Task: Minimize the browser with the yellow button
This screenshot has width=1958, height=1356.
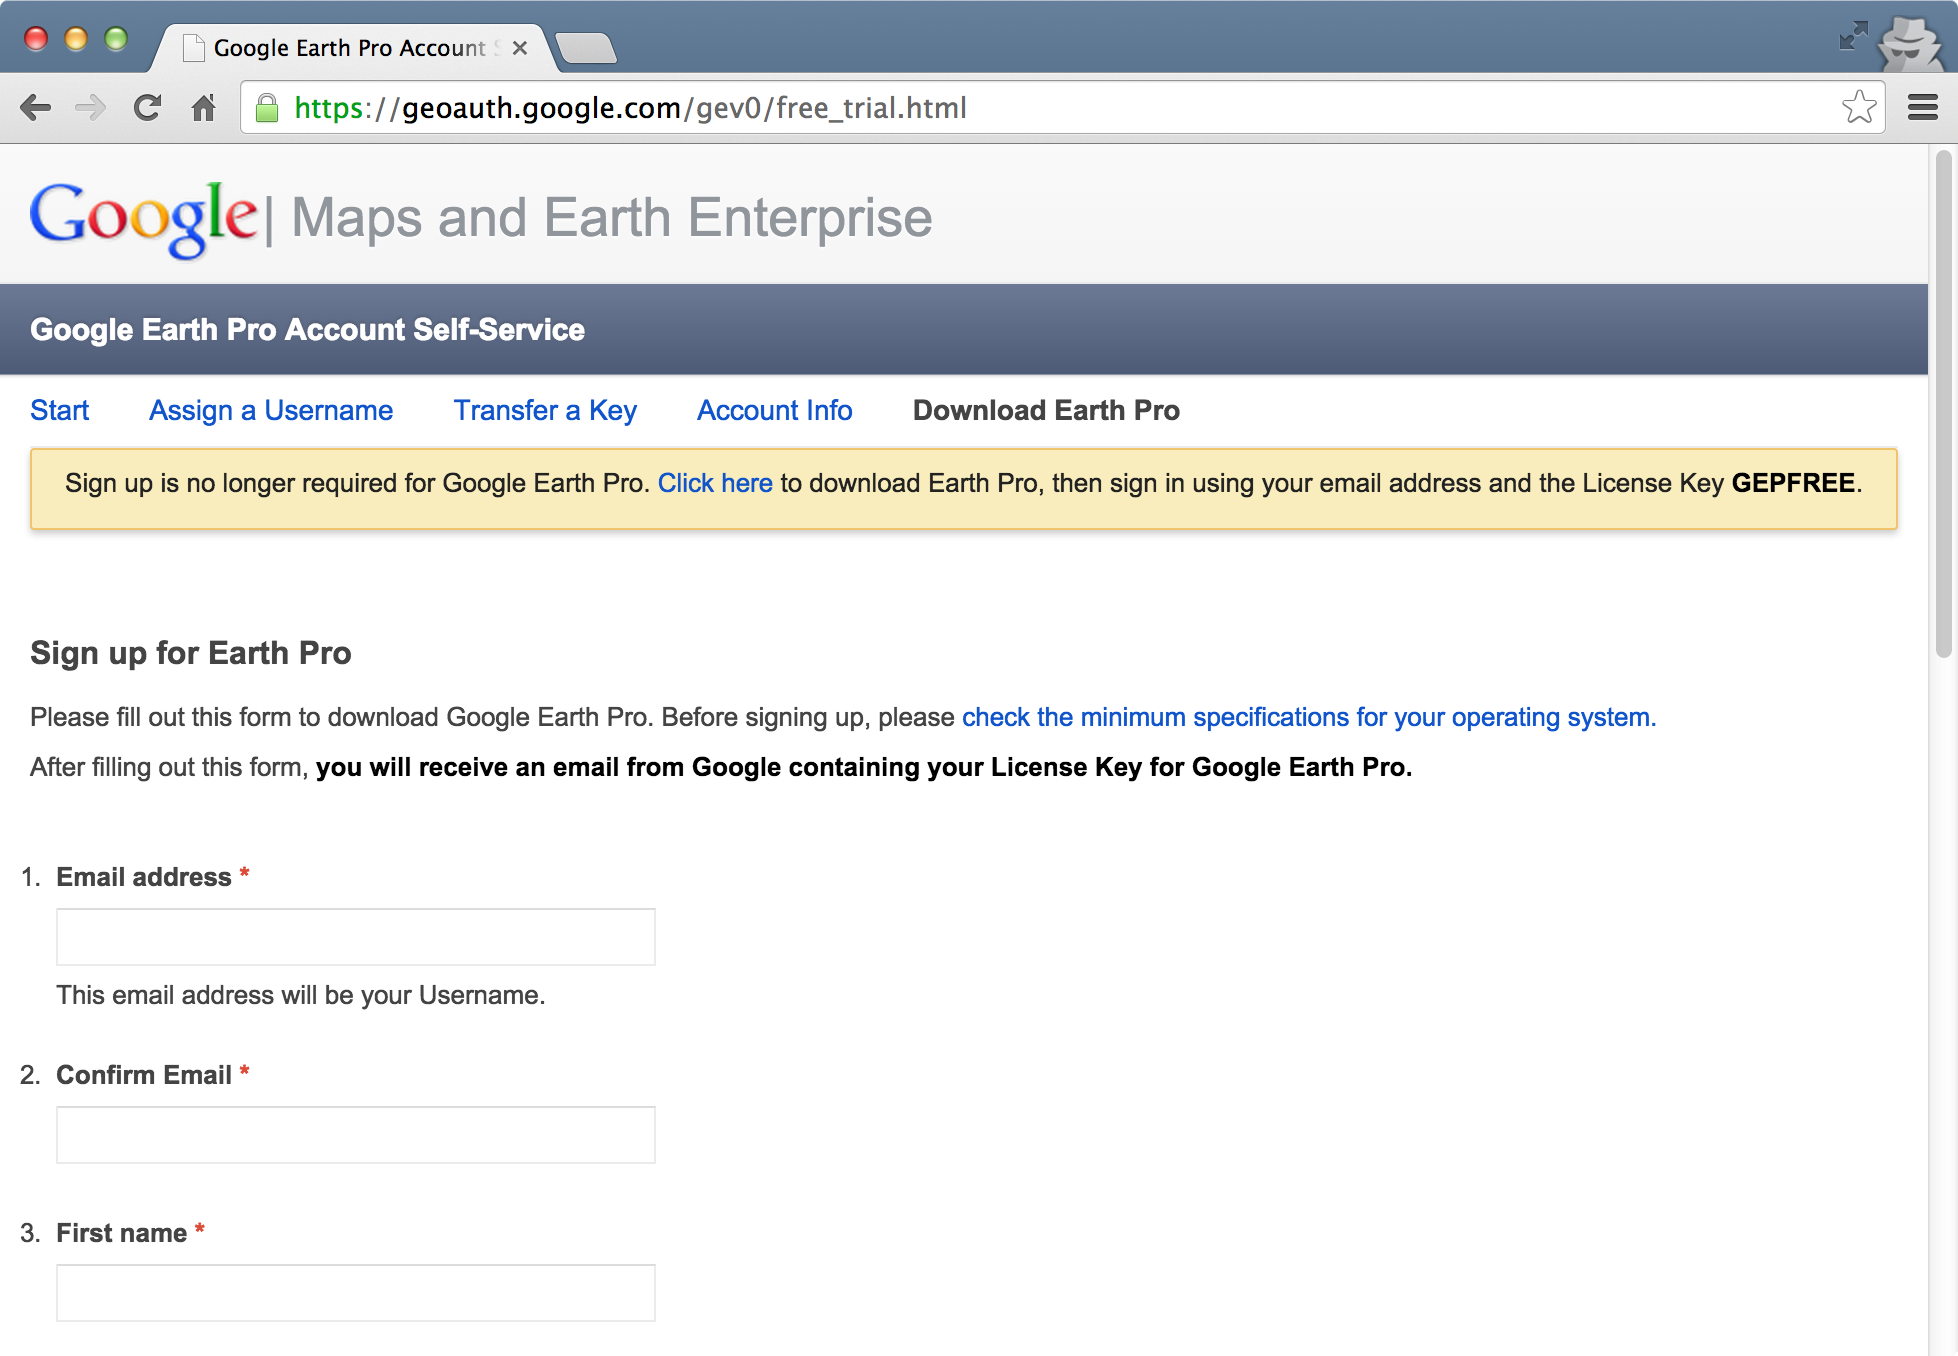Action: 76,38
